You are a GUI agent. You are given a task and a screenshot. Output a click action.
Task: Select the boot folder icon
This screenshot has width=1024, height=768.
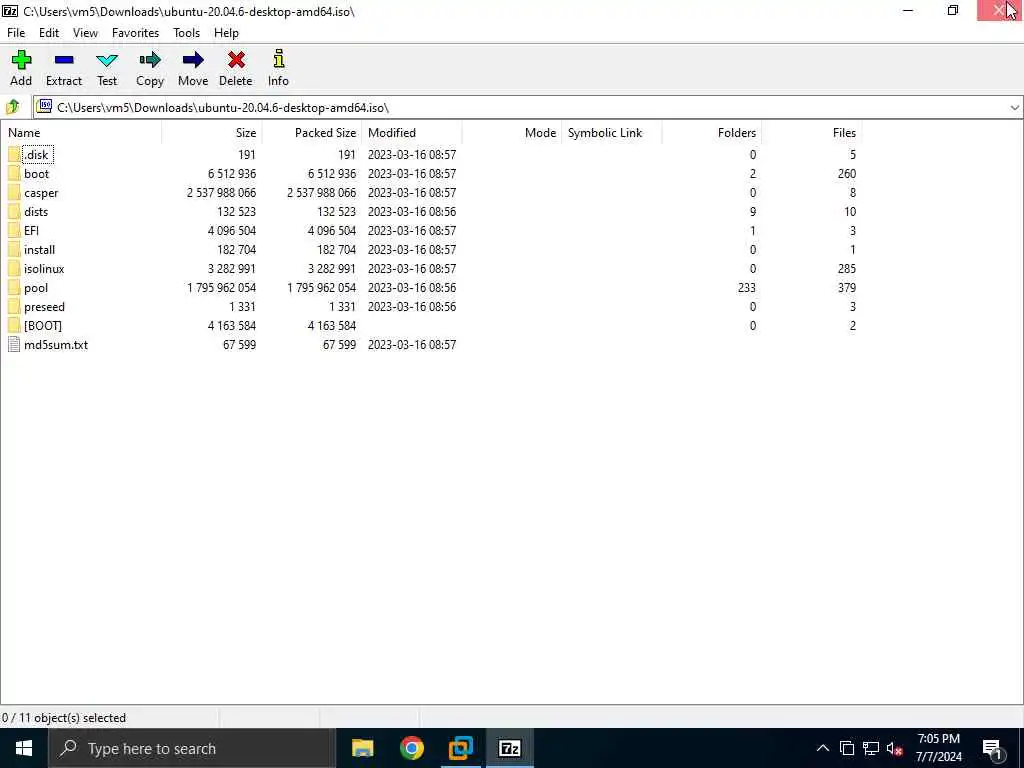(14, 174)
